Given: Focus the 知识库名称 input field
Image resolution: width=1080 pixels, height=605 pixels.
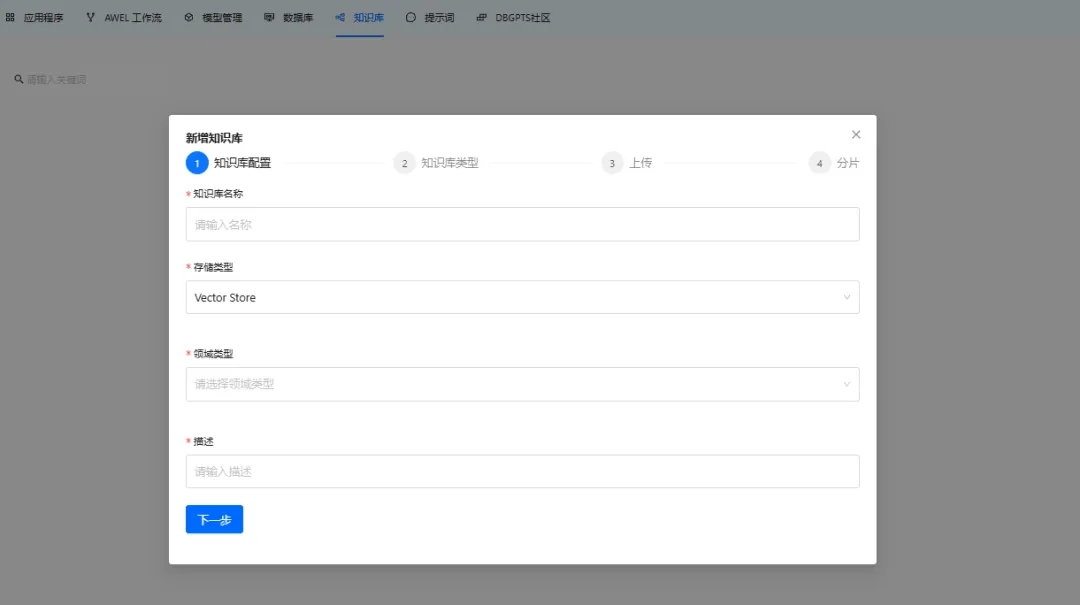Looking at the screenshot, I should pos(521,224).
